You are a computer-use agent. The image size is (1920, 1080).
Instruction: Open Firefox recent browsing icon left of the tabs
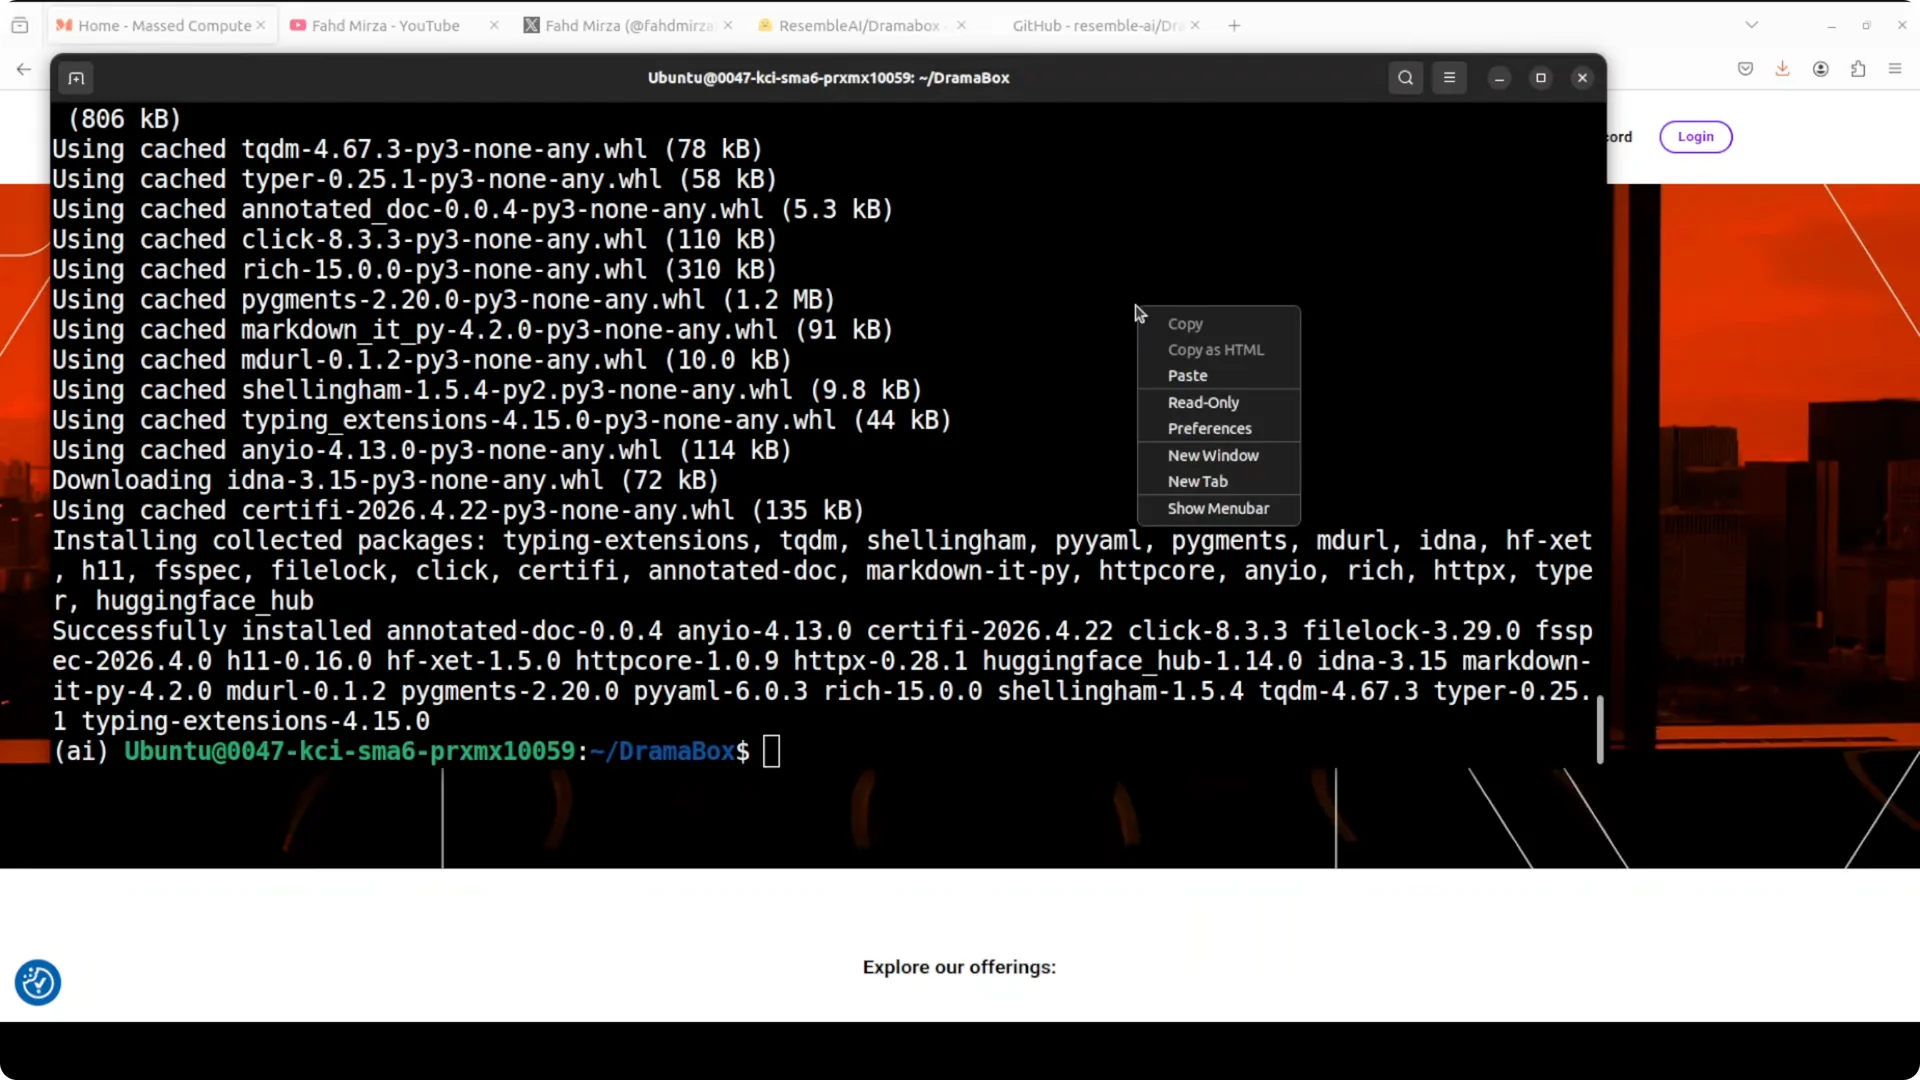coord(20,25)
